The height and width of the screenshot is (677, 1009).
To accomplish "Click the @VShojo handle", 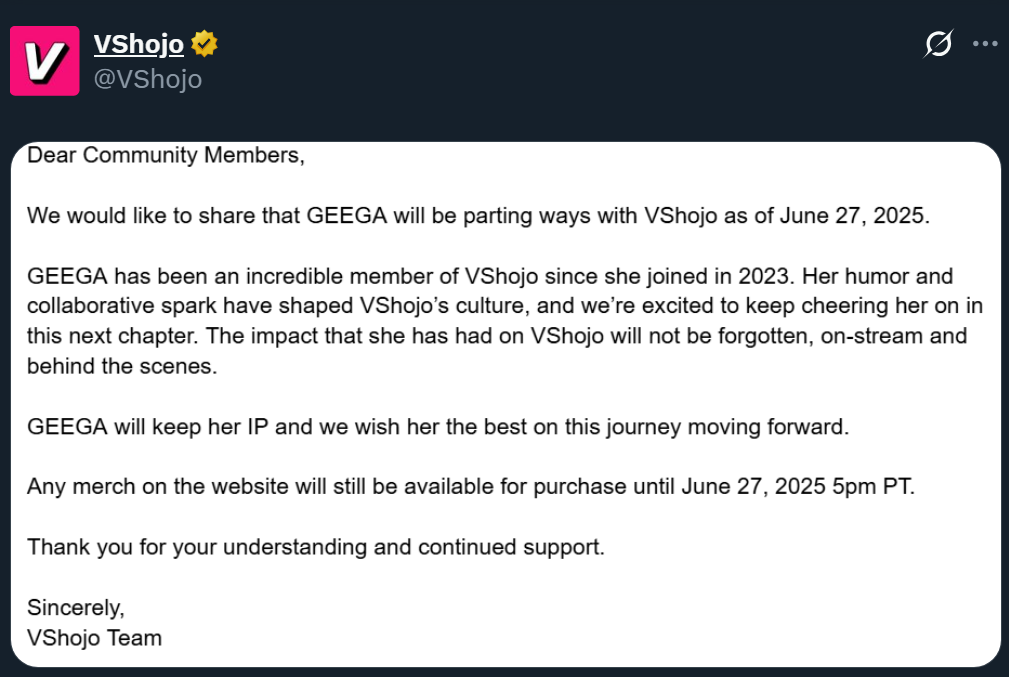I will tap(148, 79).
